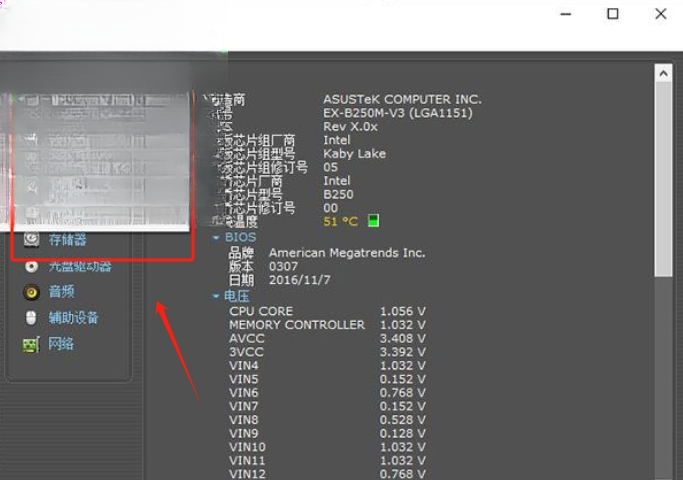This screenshot has height=480, width=683.
Task: Select the VIN8 row label
Action: point(244,419)
